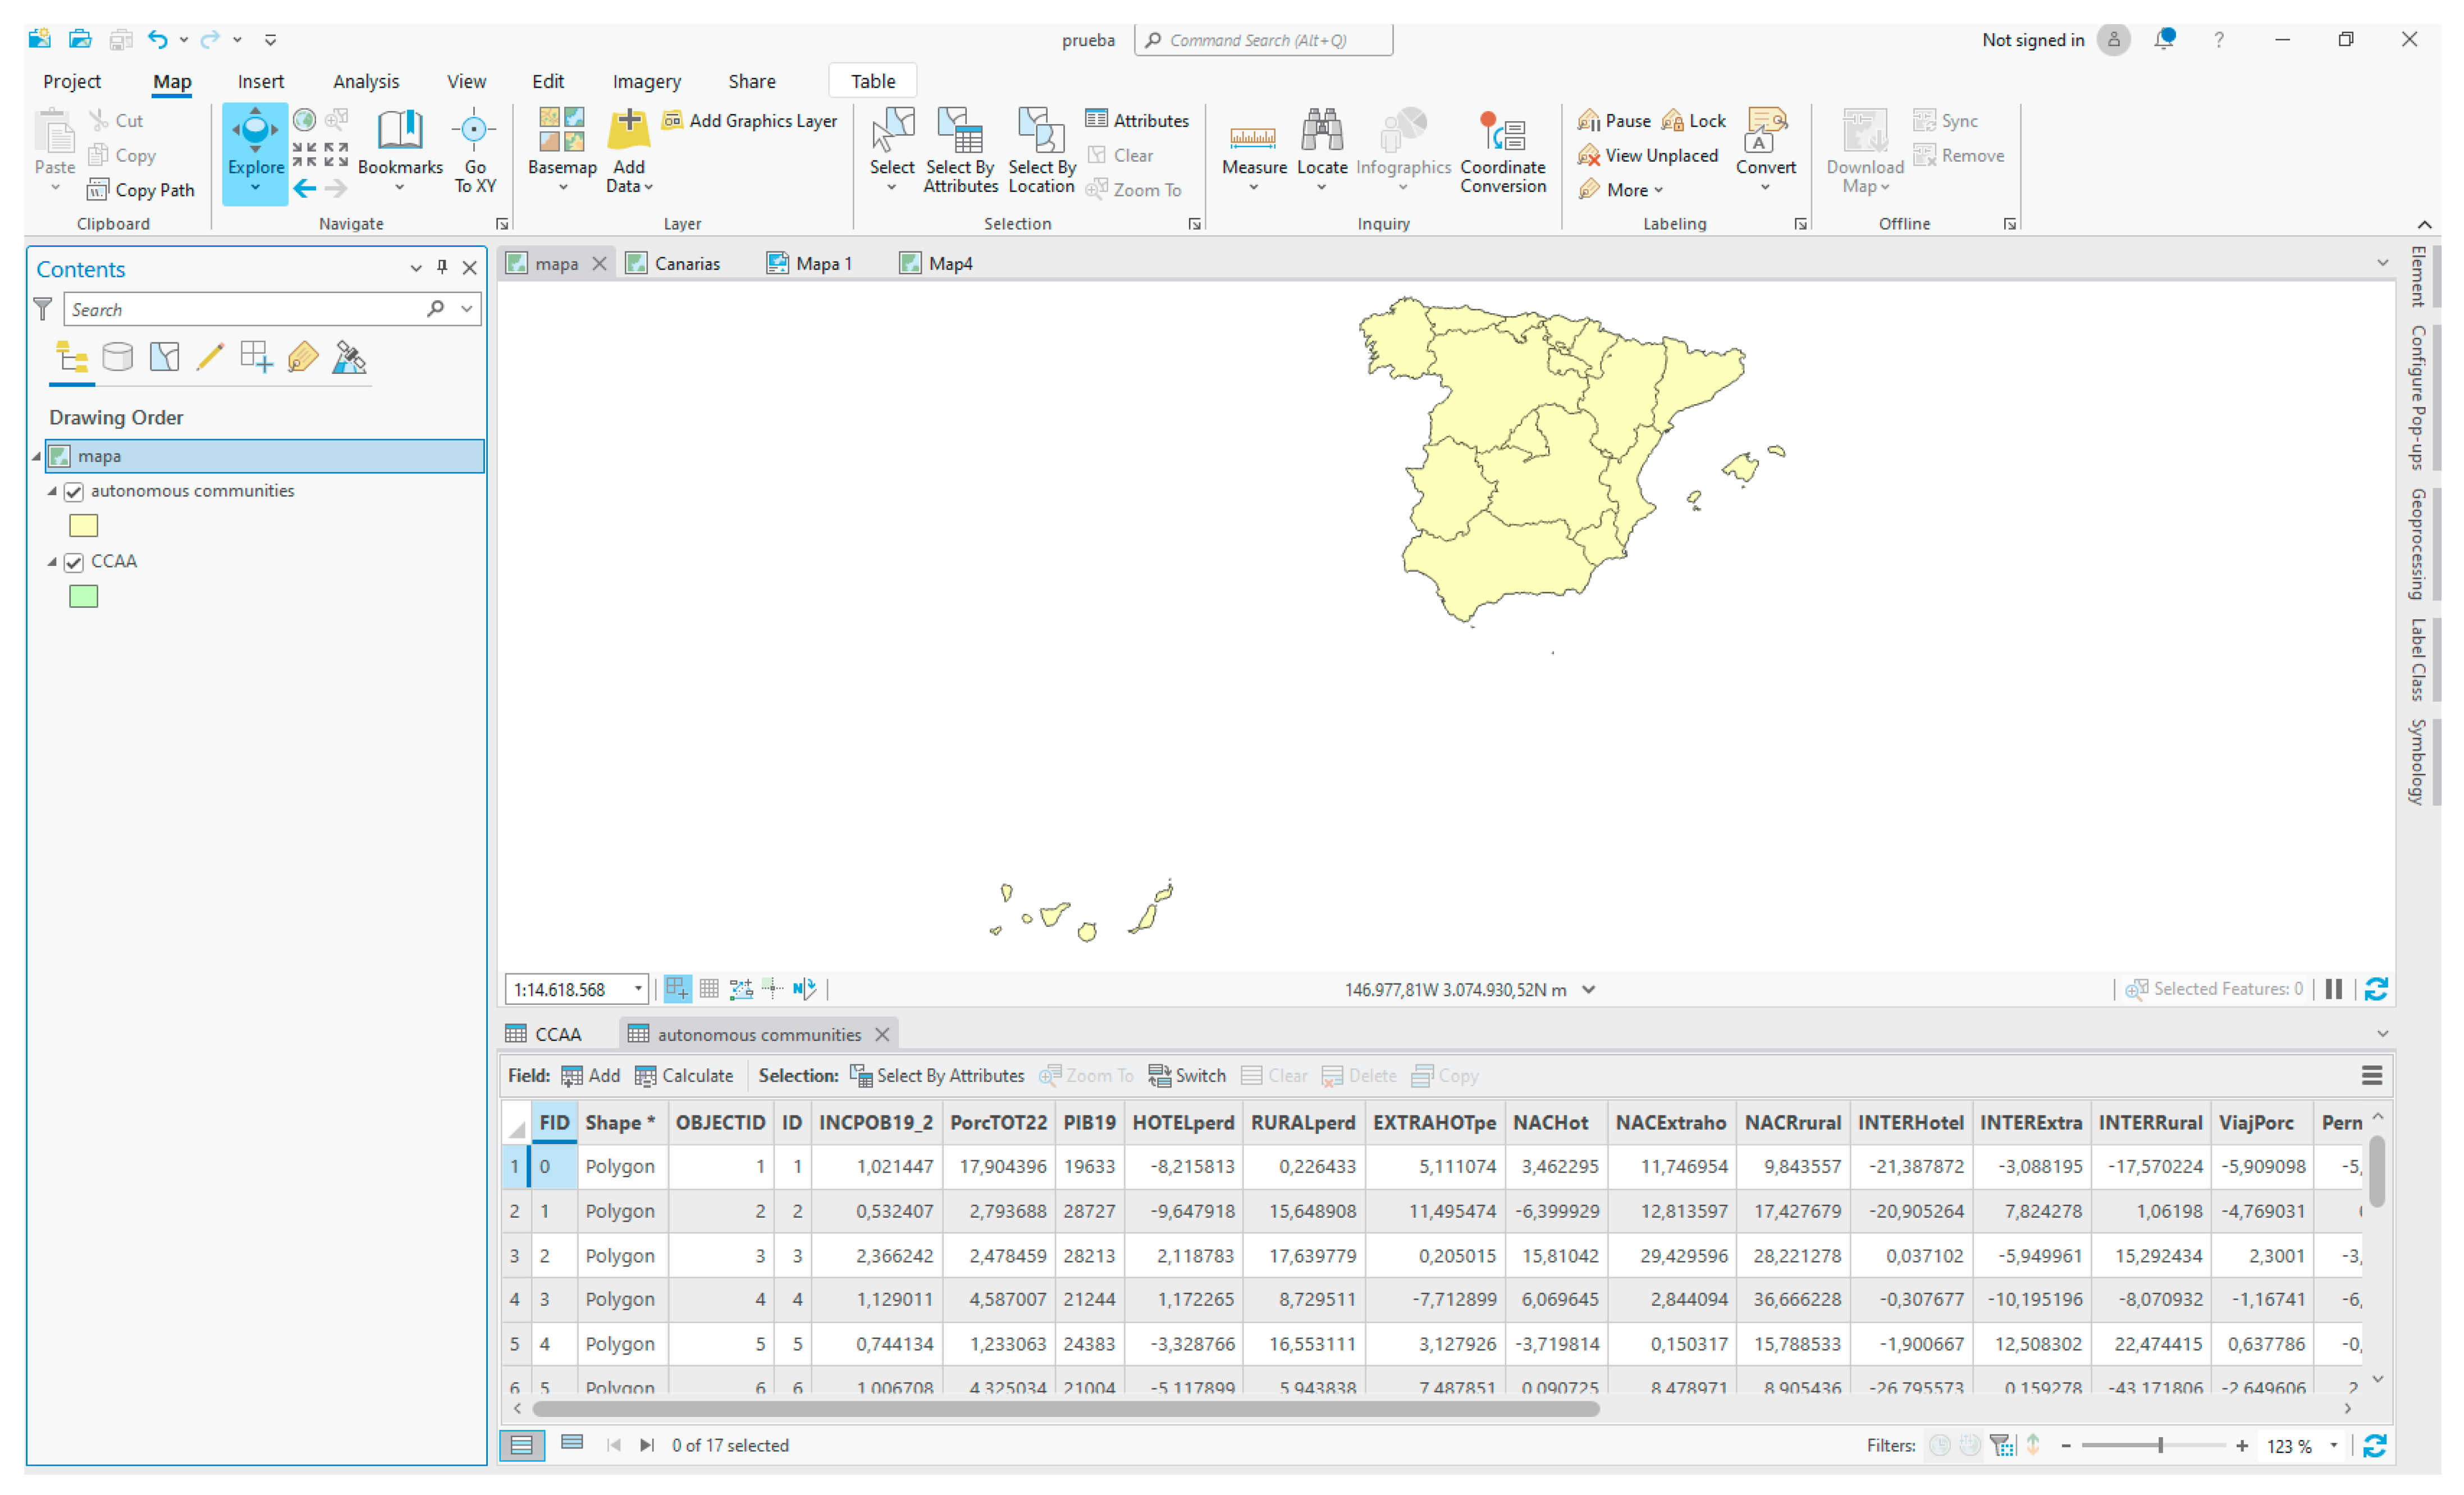Click the yellow autonomous communities symbol swatch
2464x1495 pixels.
point(83,526)
